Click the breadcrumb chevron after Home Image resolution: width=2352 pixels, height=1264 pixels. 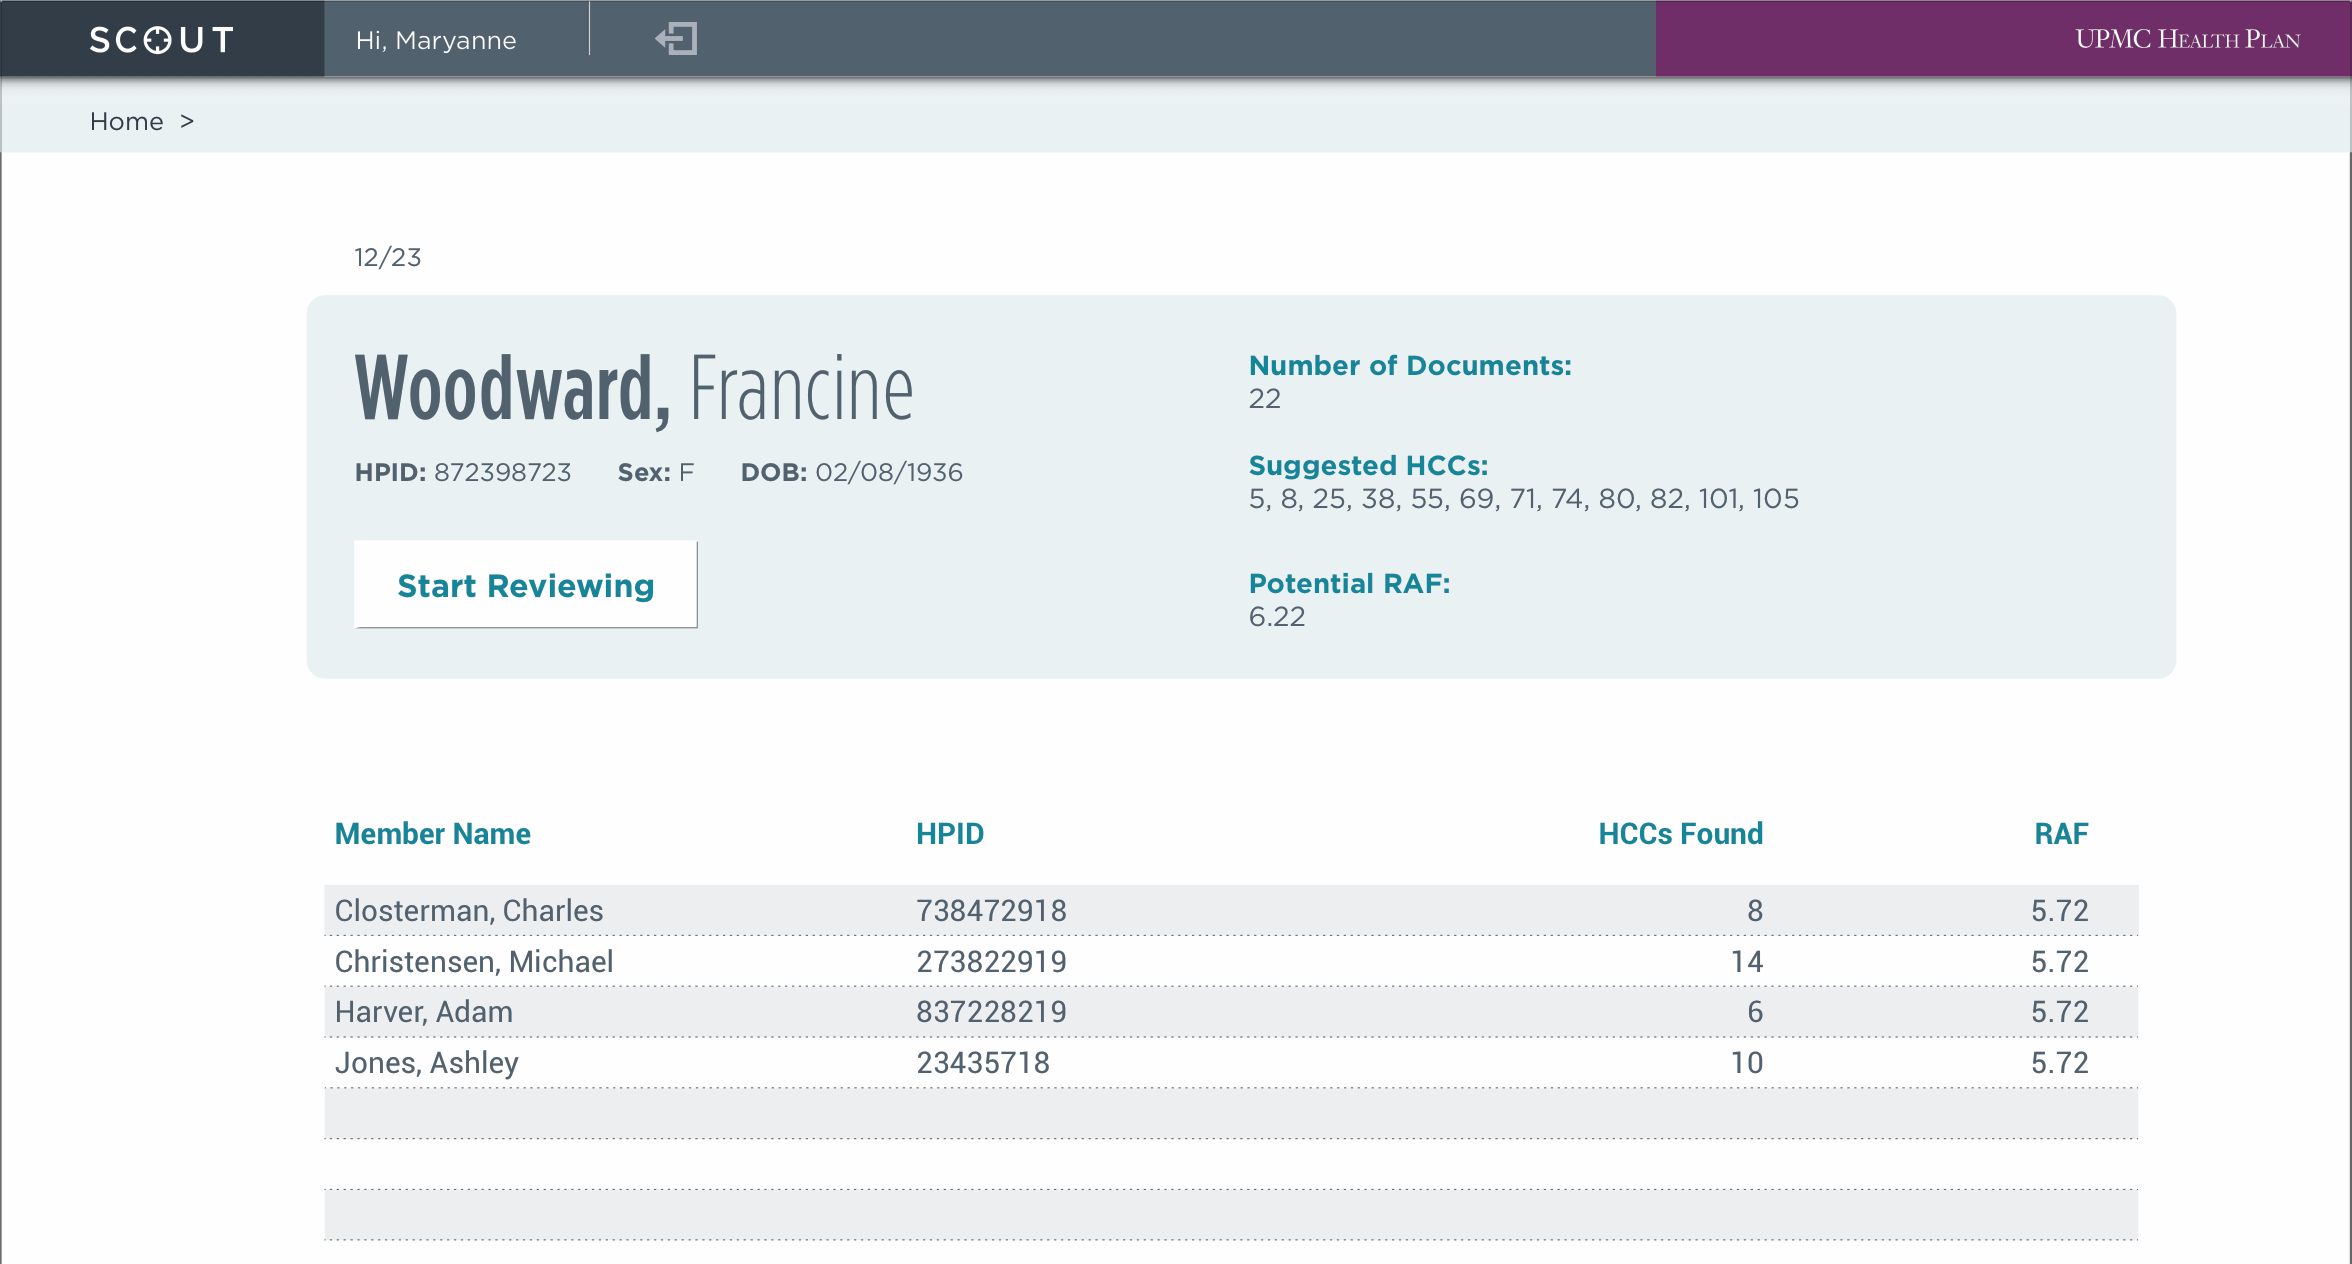pos(187,121)
